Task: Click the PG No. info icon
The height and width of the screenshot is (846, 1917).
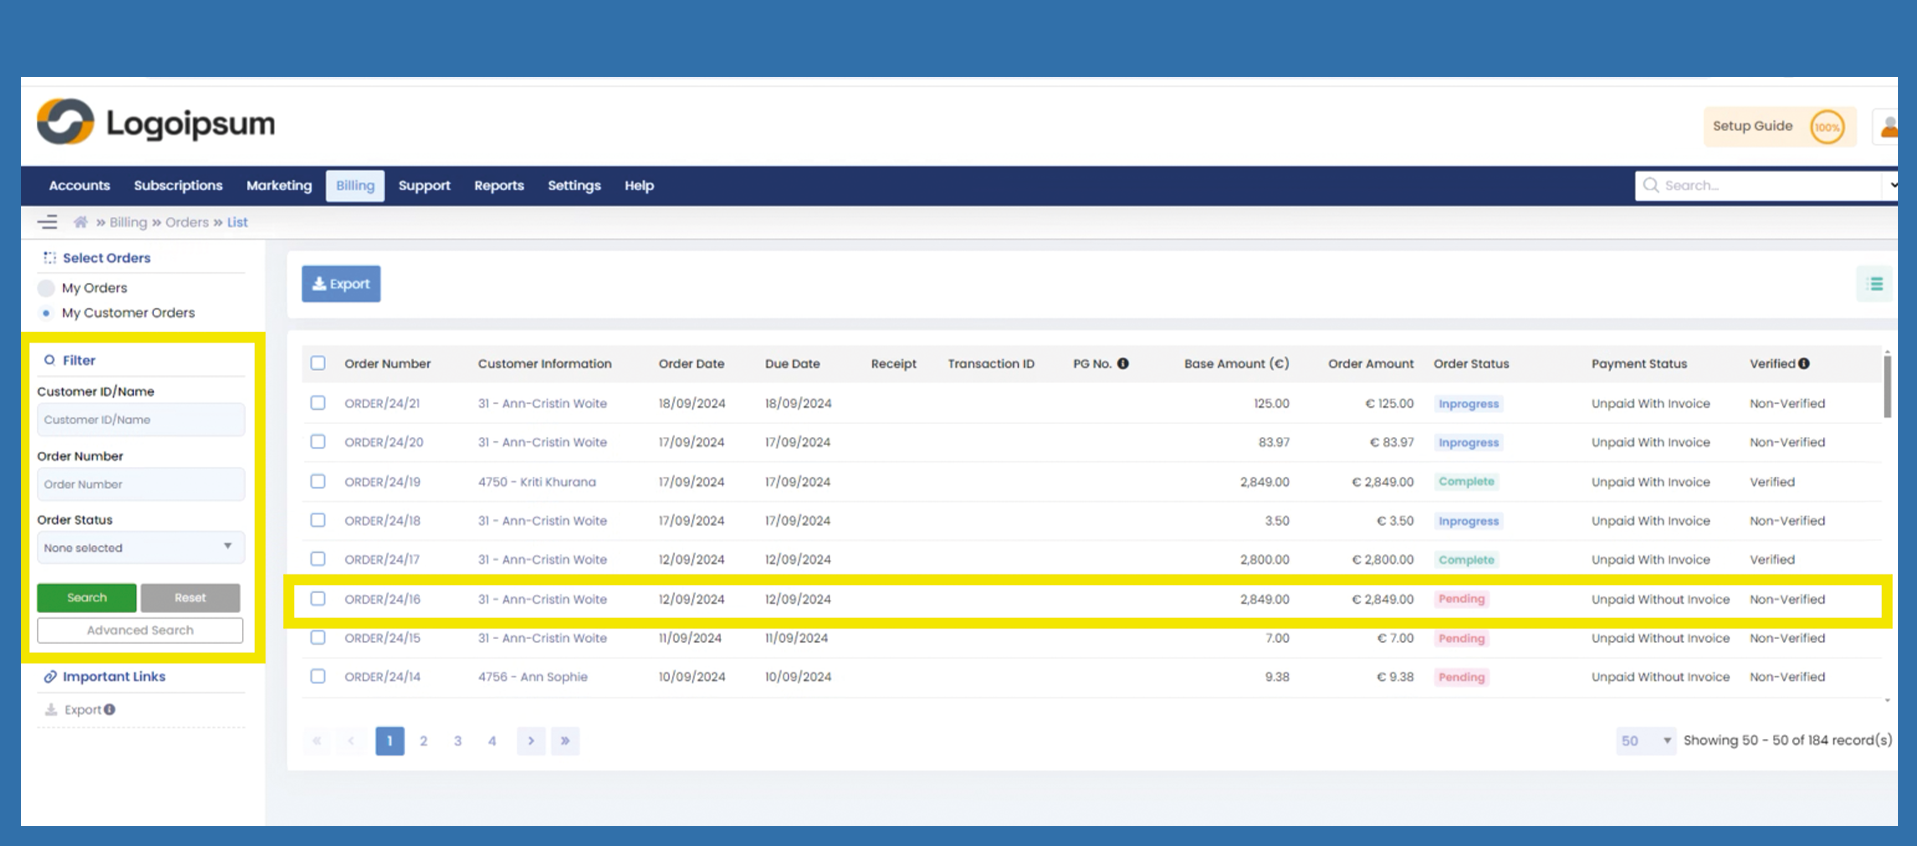Action: (x=1123, y=364)
